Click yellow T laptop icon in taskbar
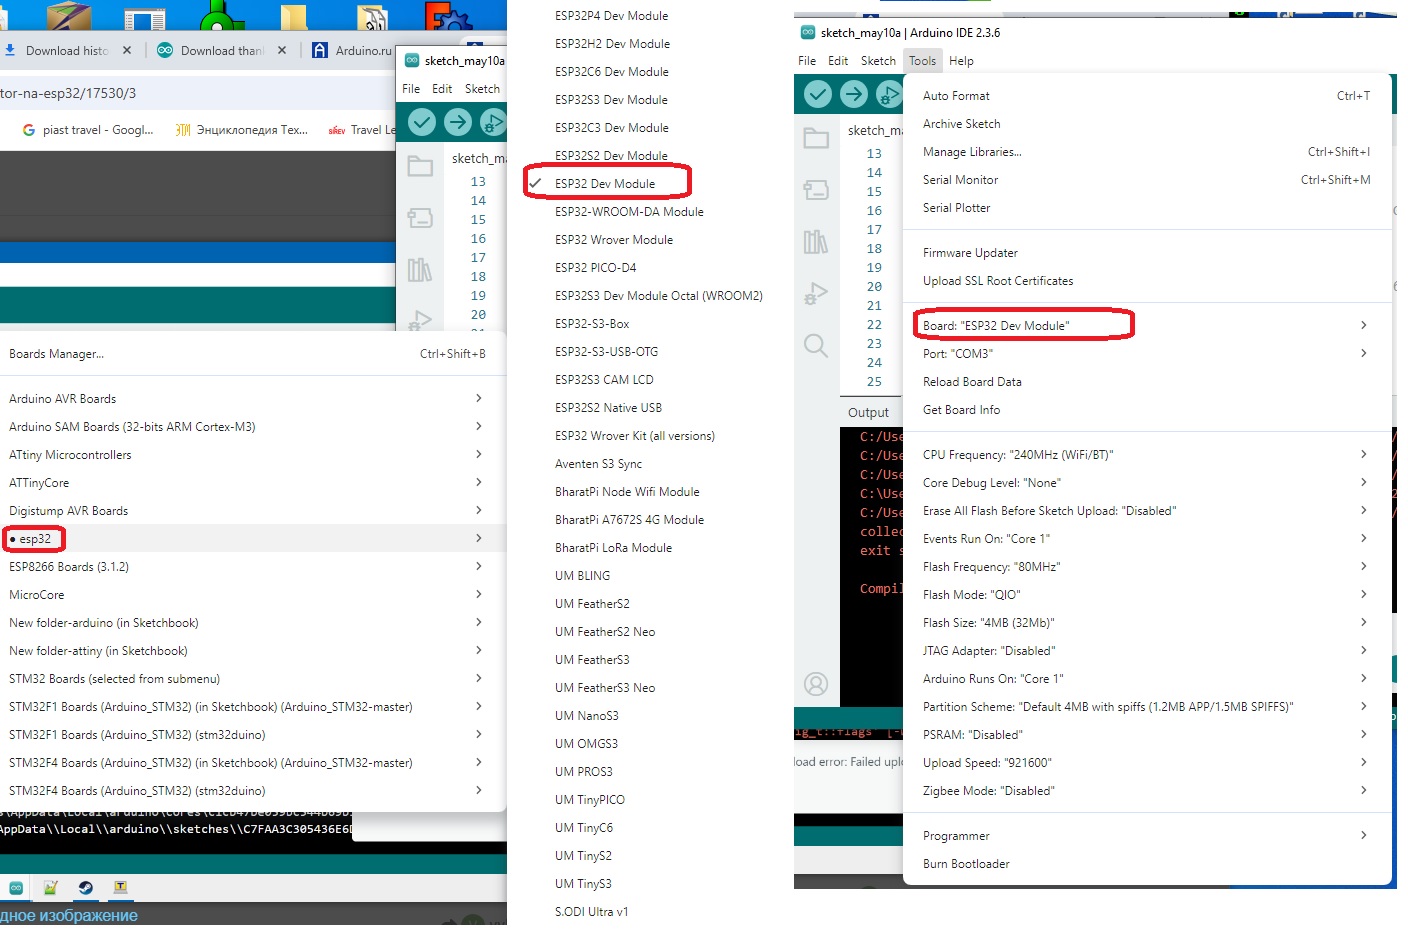This screenshot has width=1408, height=950. tap(121, 887)
